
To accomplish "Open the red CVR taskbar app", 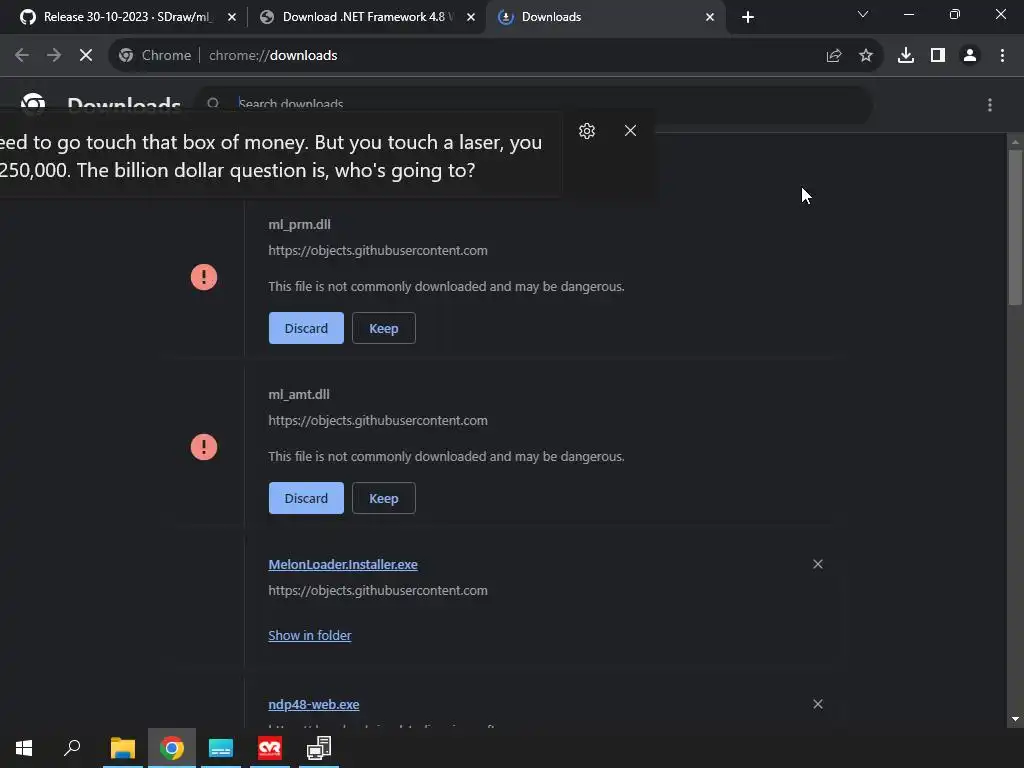I will click(270, 748).
